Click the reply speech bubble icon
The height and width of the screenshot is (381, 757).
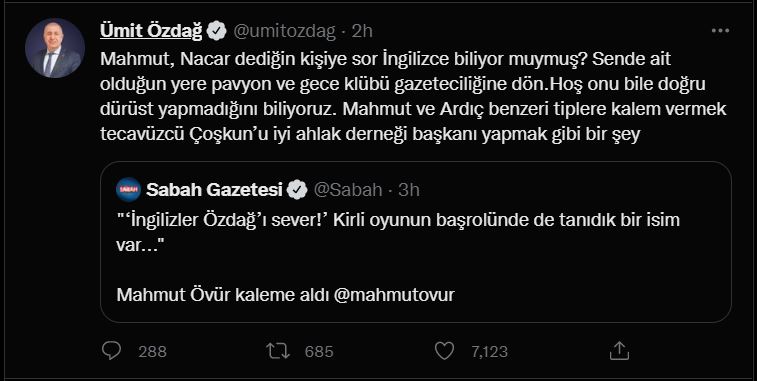click(112, 351)
